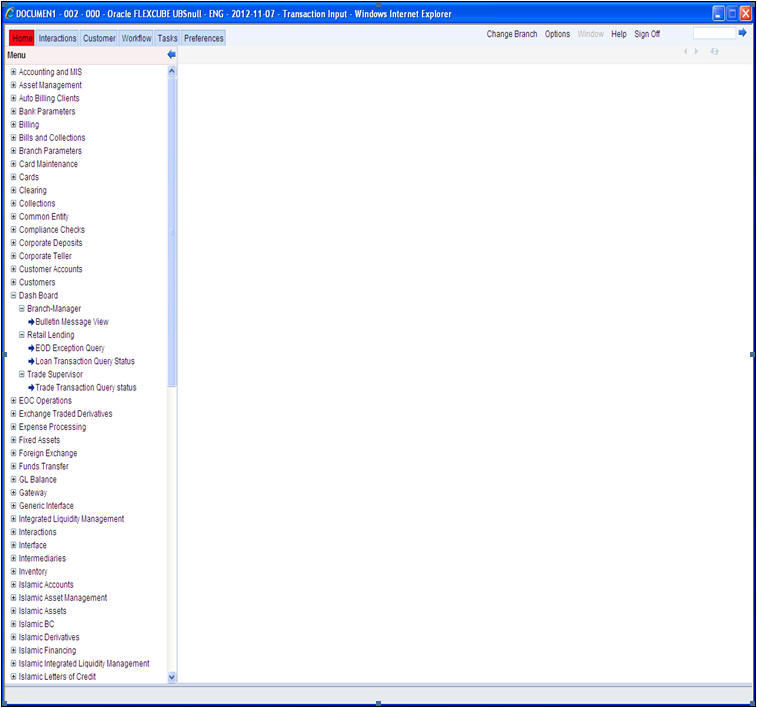Image resolution: width=757 pixels, height=708 pixels.
Task: Open the greyed Window menu
Action: click(590, 34)
